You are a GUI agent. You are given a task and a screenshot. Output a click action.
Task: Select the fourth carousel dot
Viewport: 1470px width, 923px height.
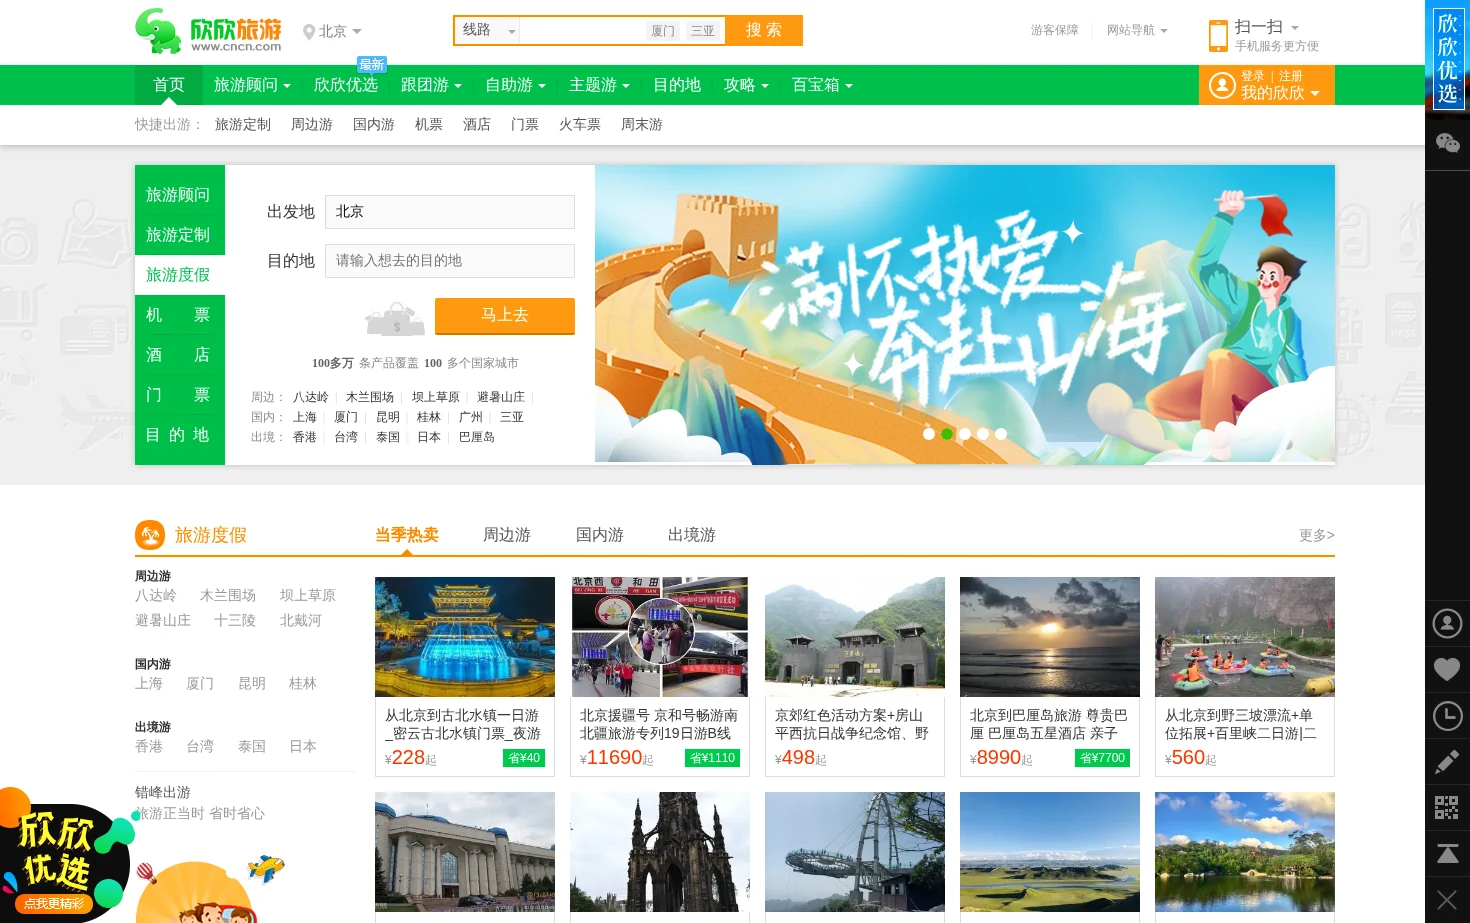point(983,434)
